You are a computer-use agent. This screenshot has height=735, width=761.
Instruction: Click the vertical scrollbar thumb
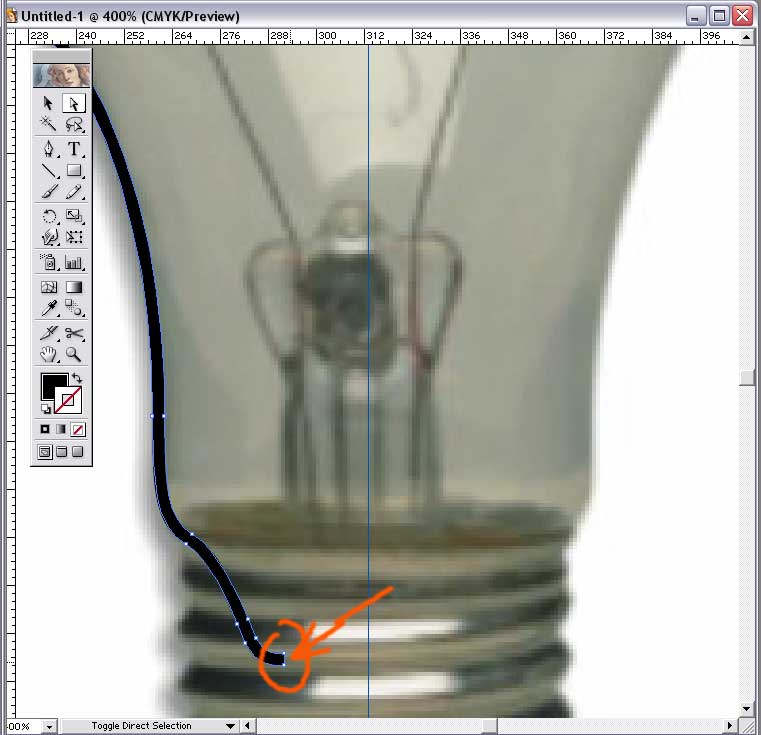pyautogui.click(x=747, y=377)
